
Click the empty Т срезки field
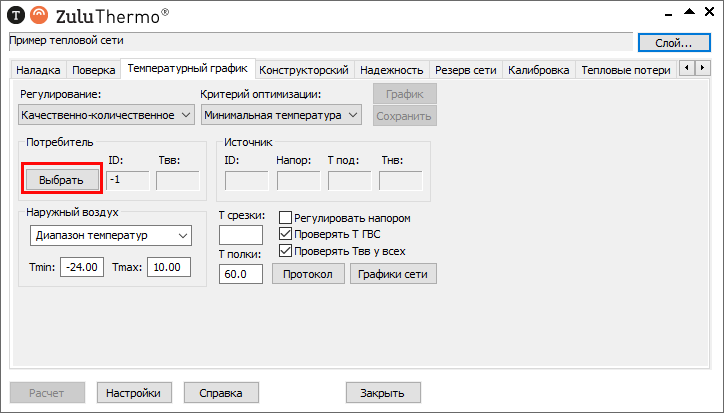click(241, 235)
